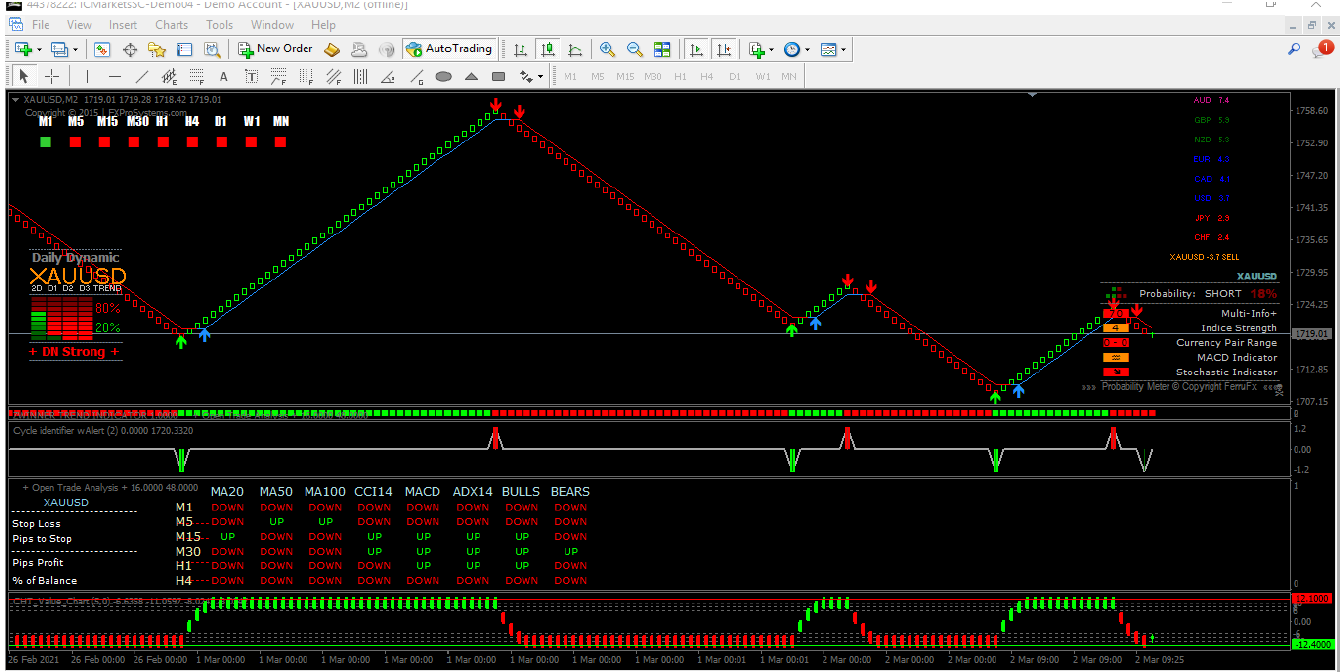The height and width of the screenshot is (672, 1340).
Task: Launch the Strategy Tester icon
Action: point(211,49)
